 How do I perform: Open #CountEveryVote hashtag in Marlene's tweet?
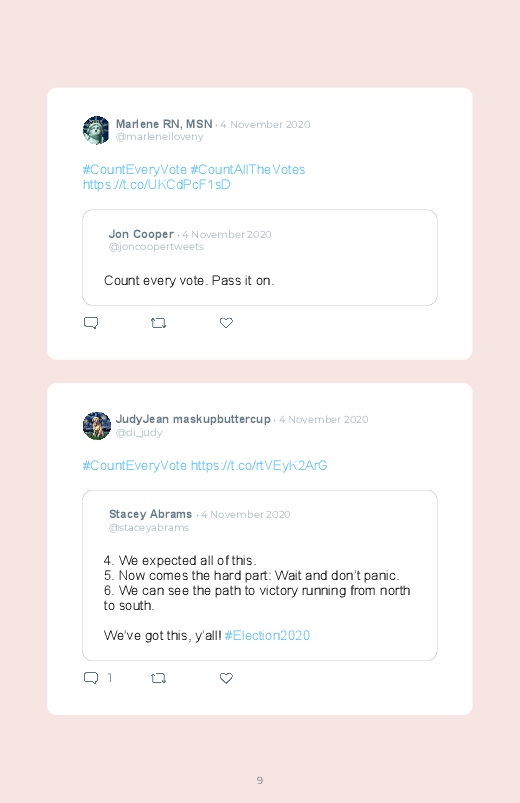(x=135, y=170)
